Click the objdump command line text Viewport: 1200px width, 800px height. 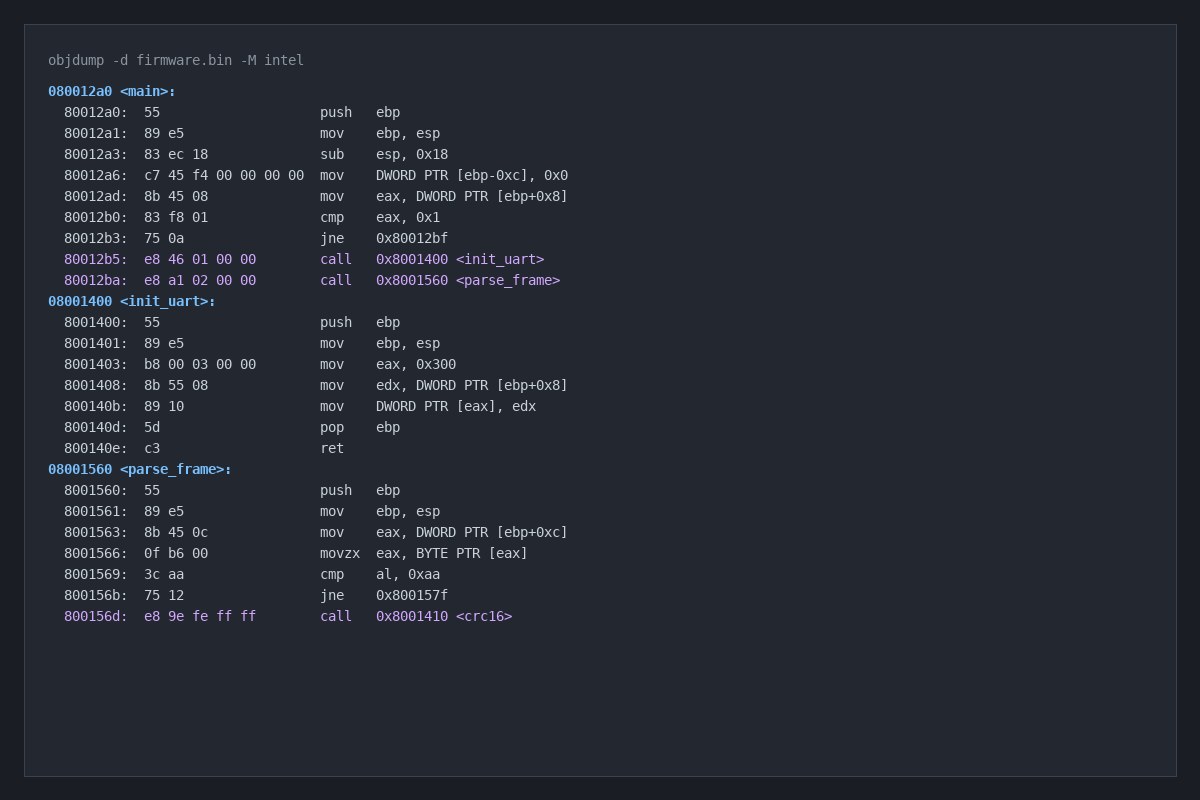pos(176,60)
